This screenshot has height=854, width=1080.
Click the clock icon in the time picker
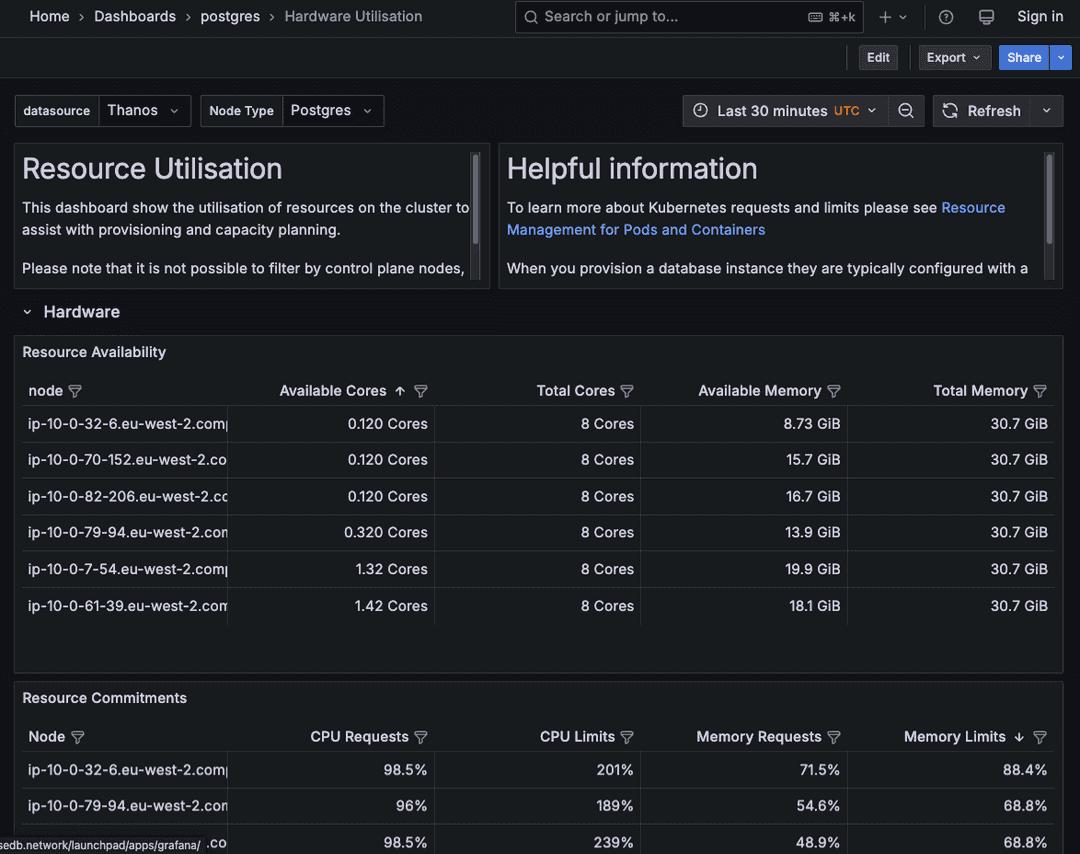point(701,110)
